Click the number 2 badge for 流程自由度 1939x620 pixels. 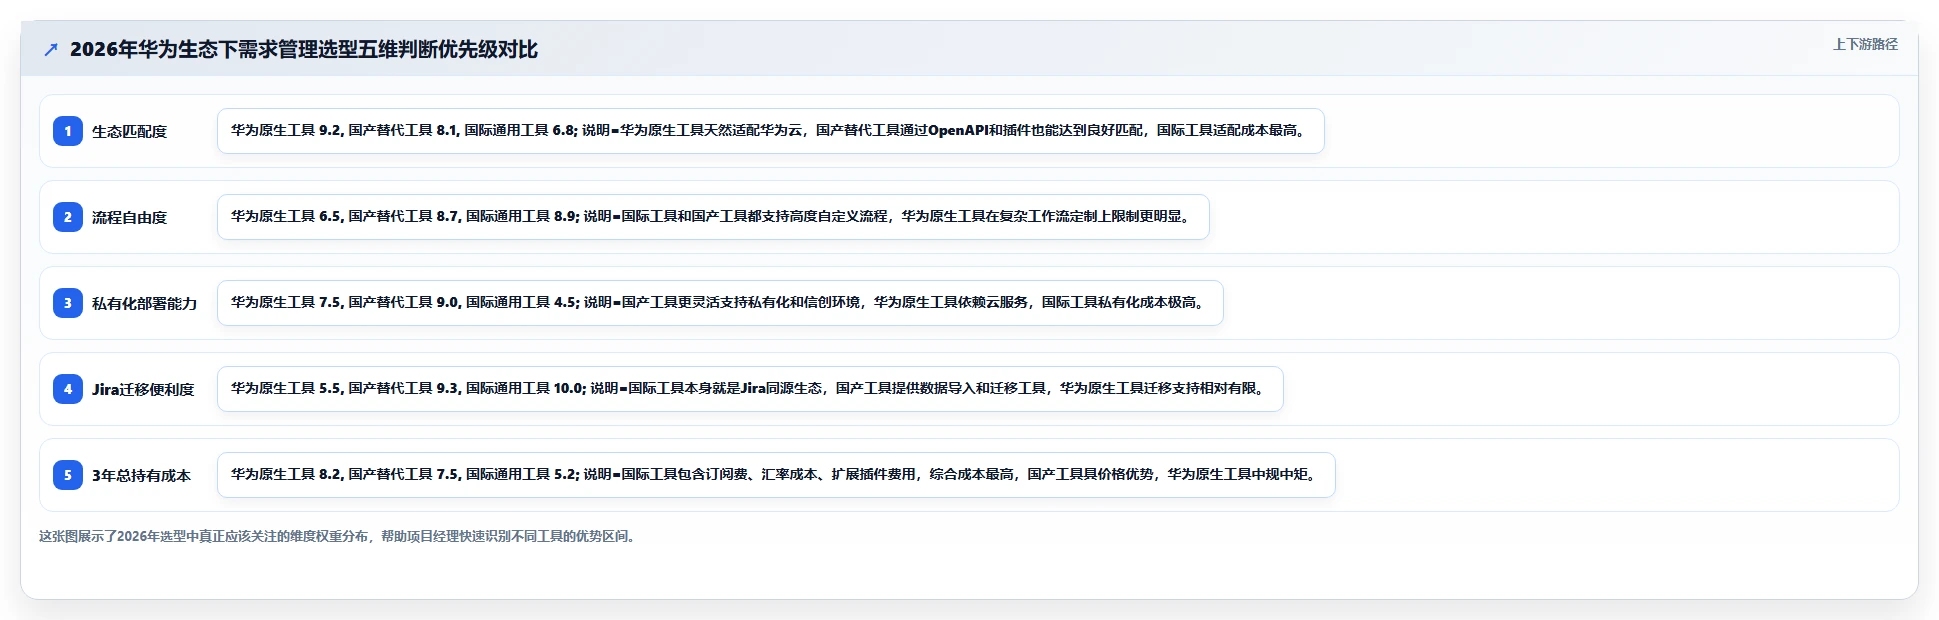68,217
